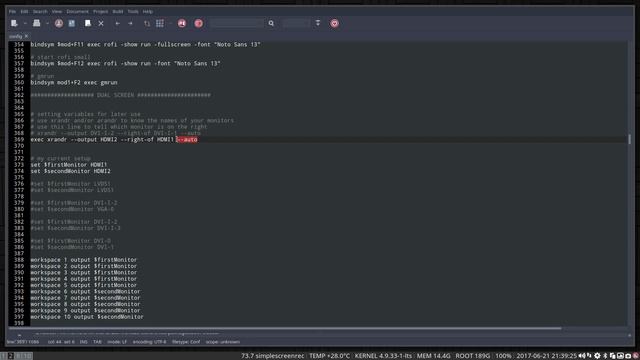Click line 397 'workspace 10 output $secondMonitor'
The image size is (640, 360).
pos(87,317)
